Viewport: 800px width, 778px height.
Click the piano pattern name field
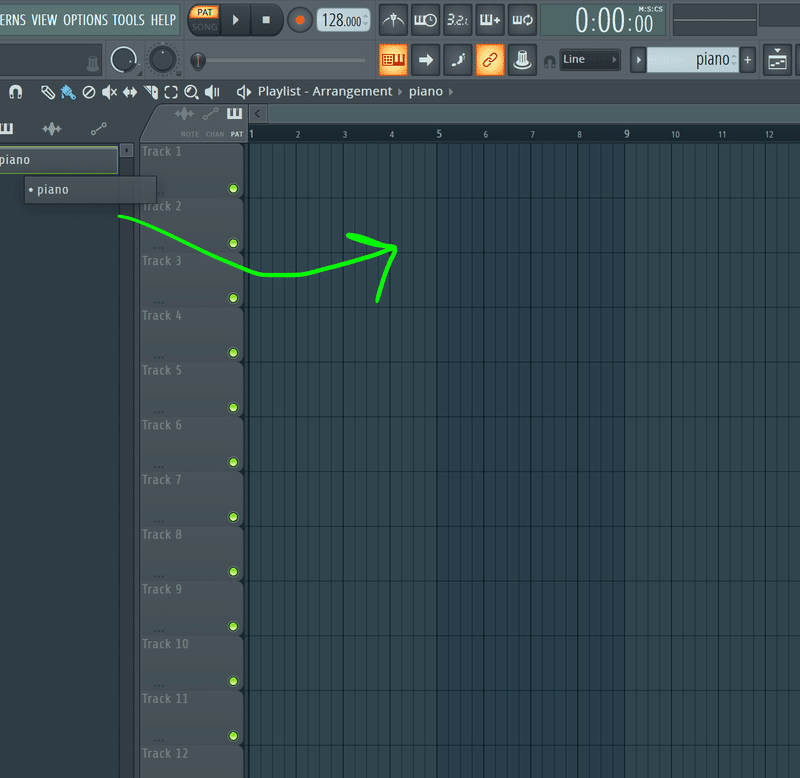click(692, 60)
